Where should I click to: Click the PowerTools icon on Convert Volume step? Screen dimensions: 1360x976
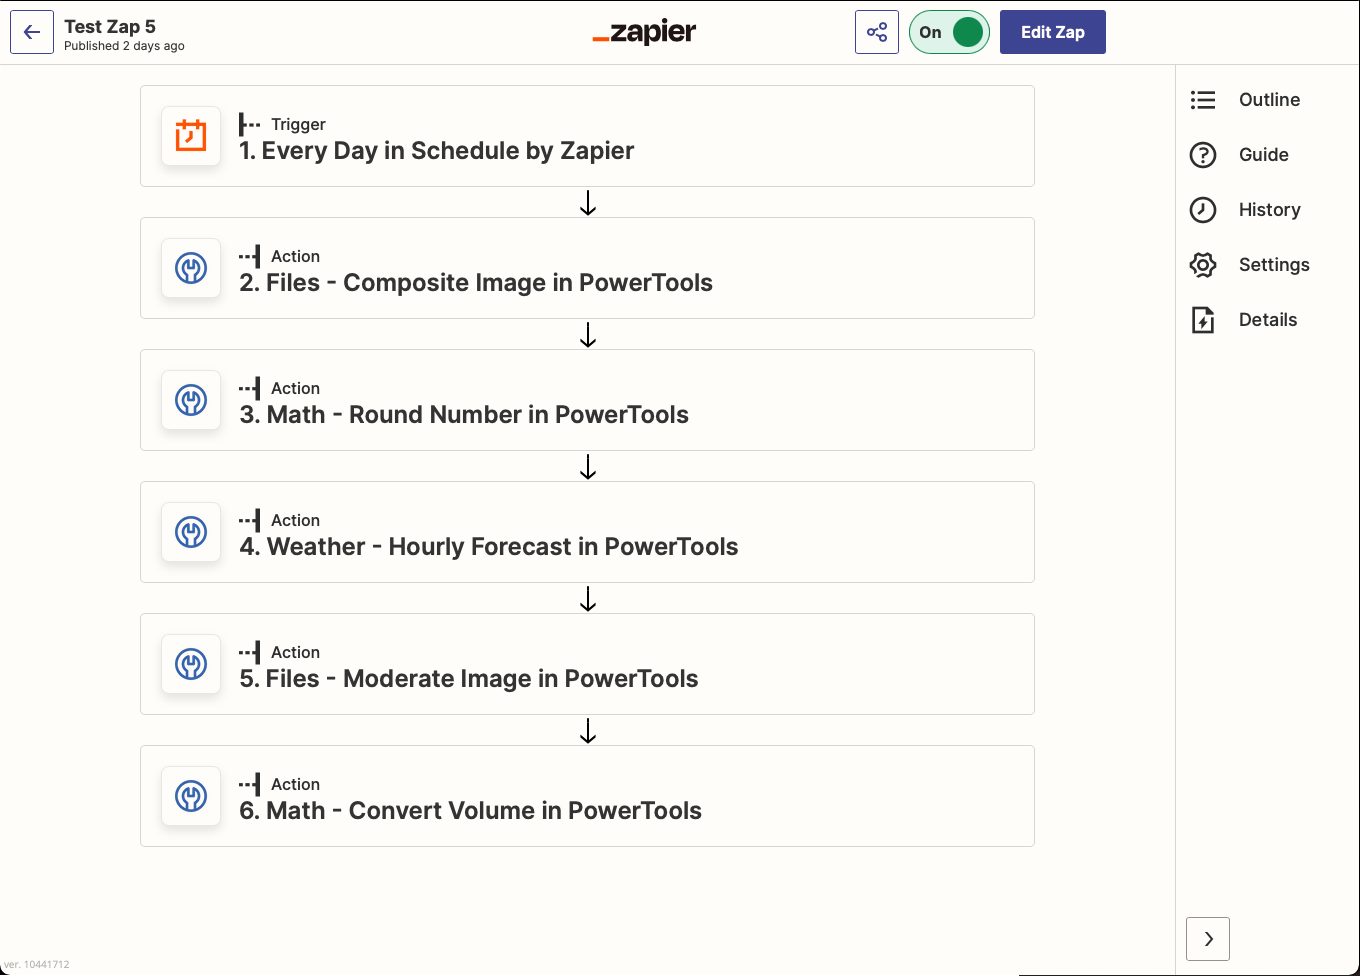tap(190, 796)
